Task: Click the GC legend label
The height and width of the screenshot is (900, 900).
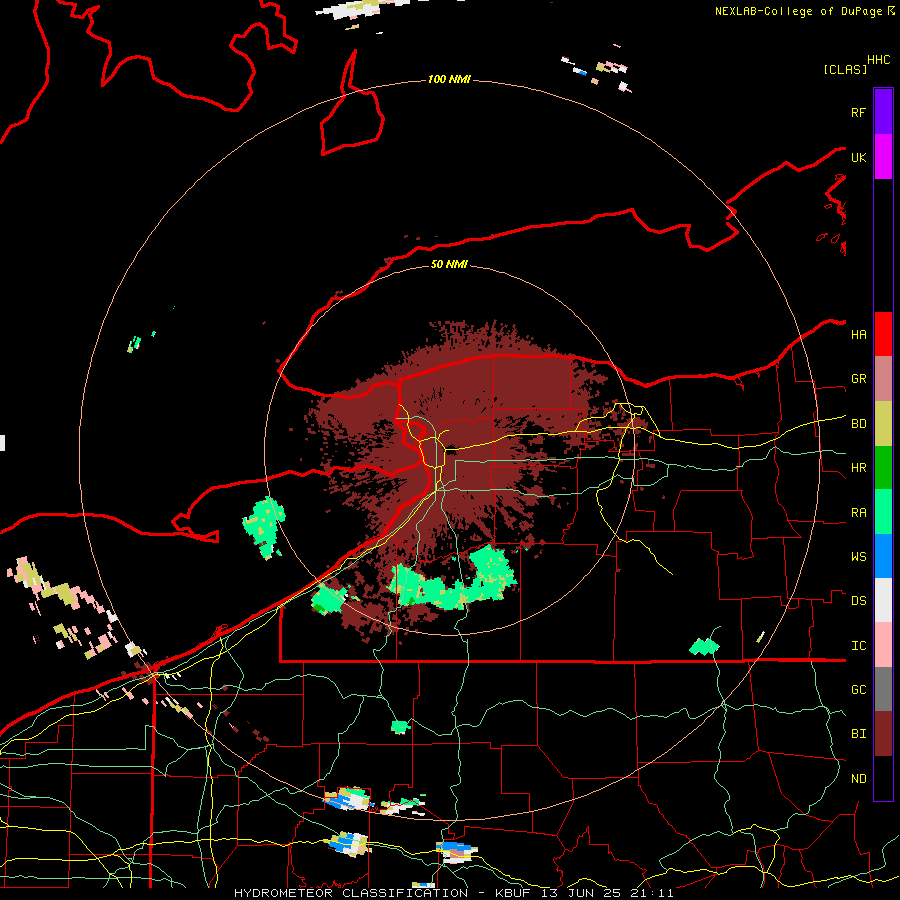Action: point(858,690)
